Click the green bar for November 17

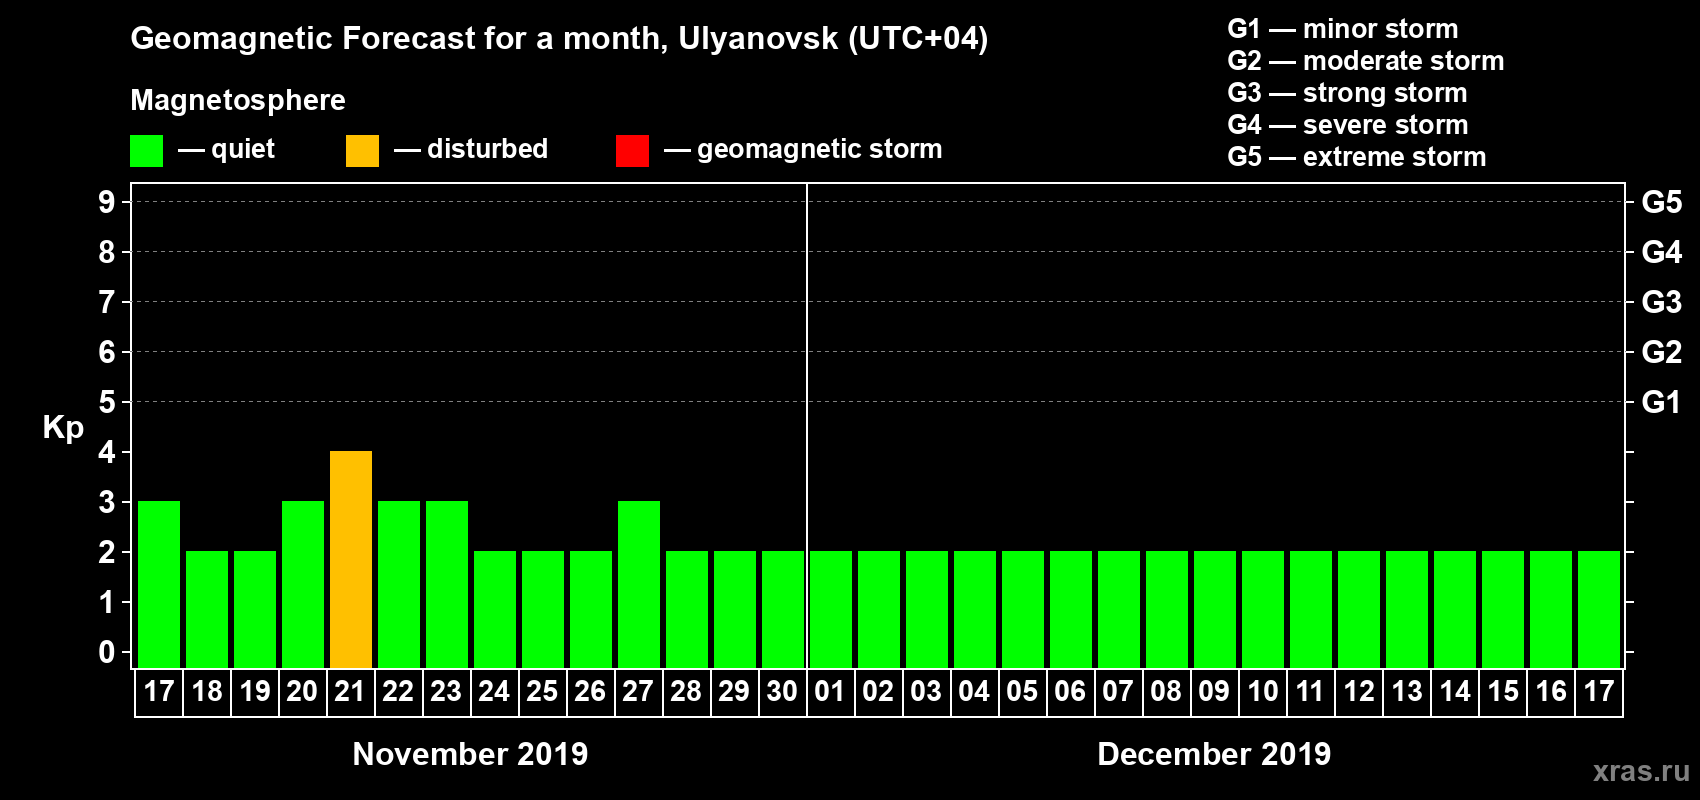tap(159, 584)
